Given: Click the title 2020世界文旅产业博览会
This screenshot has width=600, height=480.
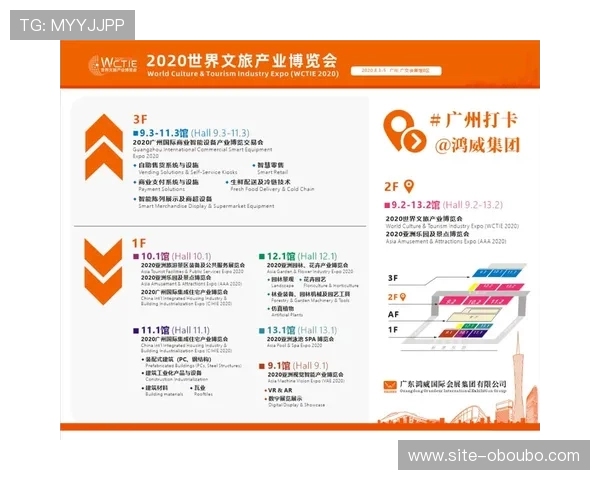Looking at the screenshot, I should tap(242, 60).
